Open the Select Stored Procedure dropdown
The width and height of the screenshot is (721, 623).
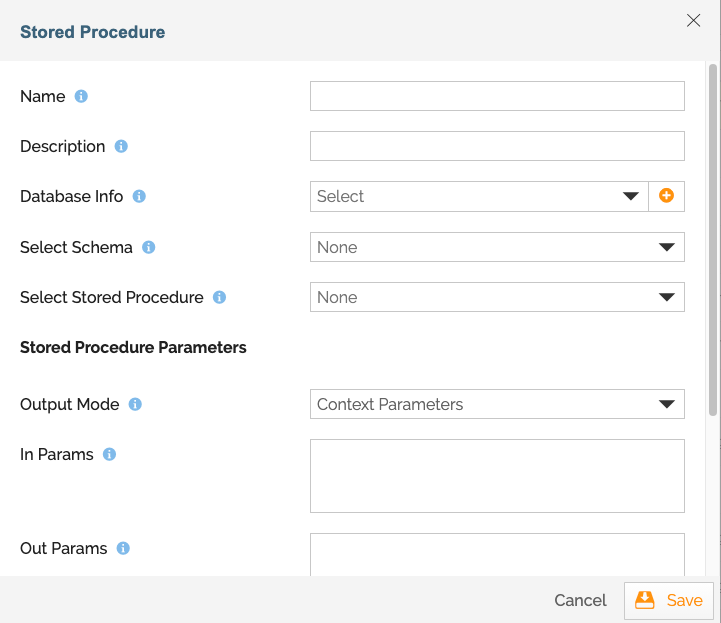497,297
